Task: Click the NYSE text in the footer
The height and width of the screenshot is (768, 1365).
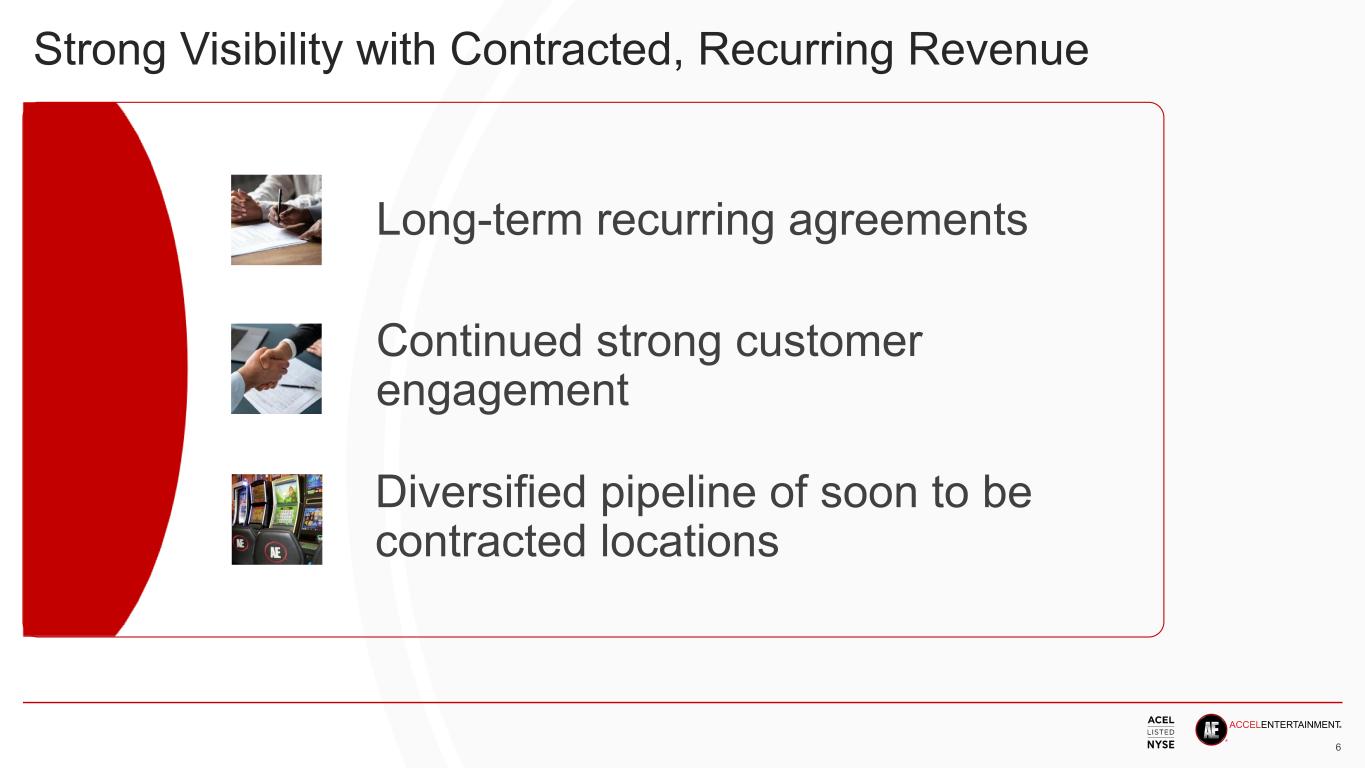Action: click(1161, 744)
